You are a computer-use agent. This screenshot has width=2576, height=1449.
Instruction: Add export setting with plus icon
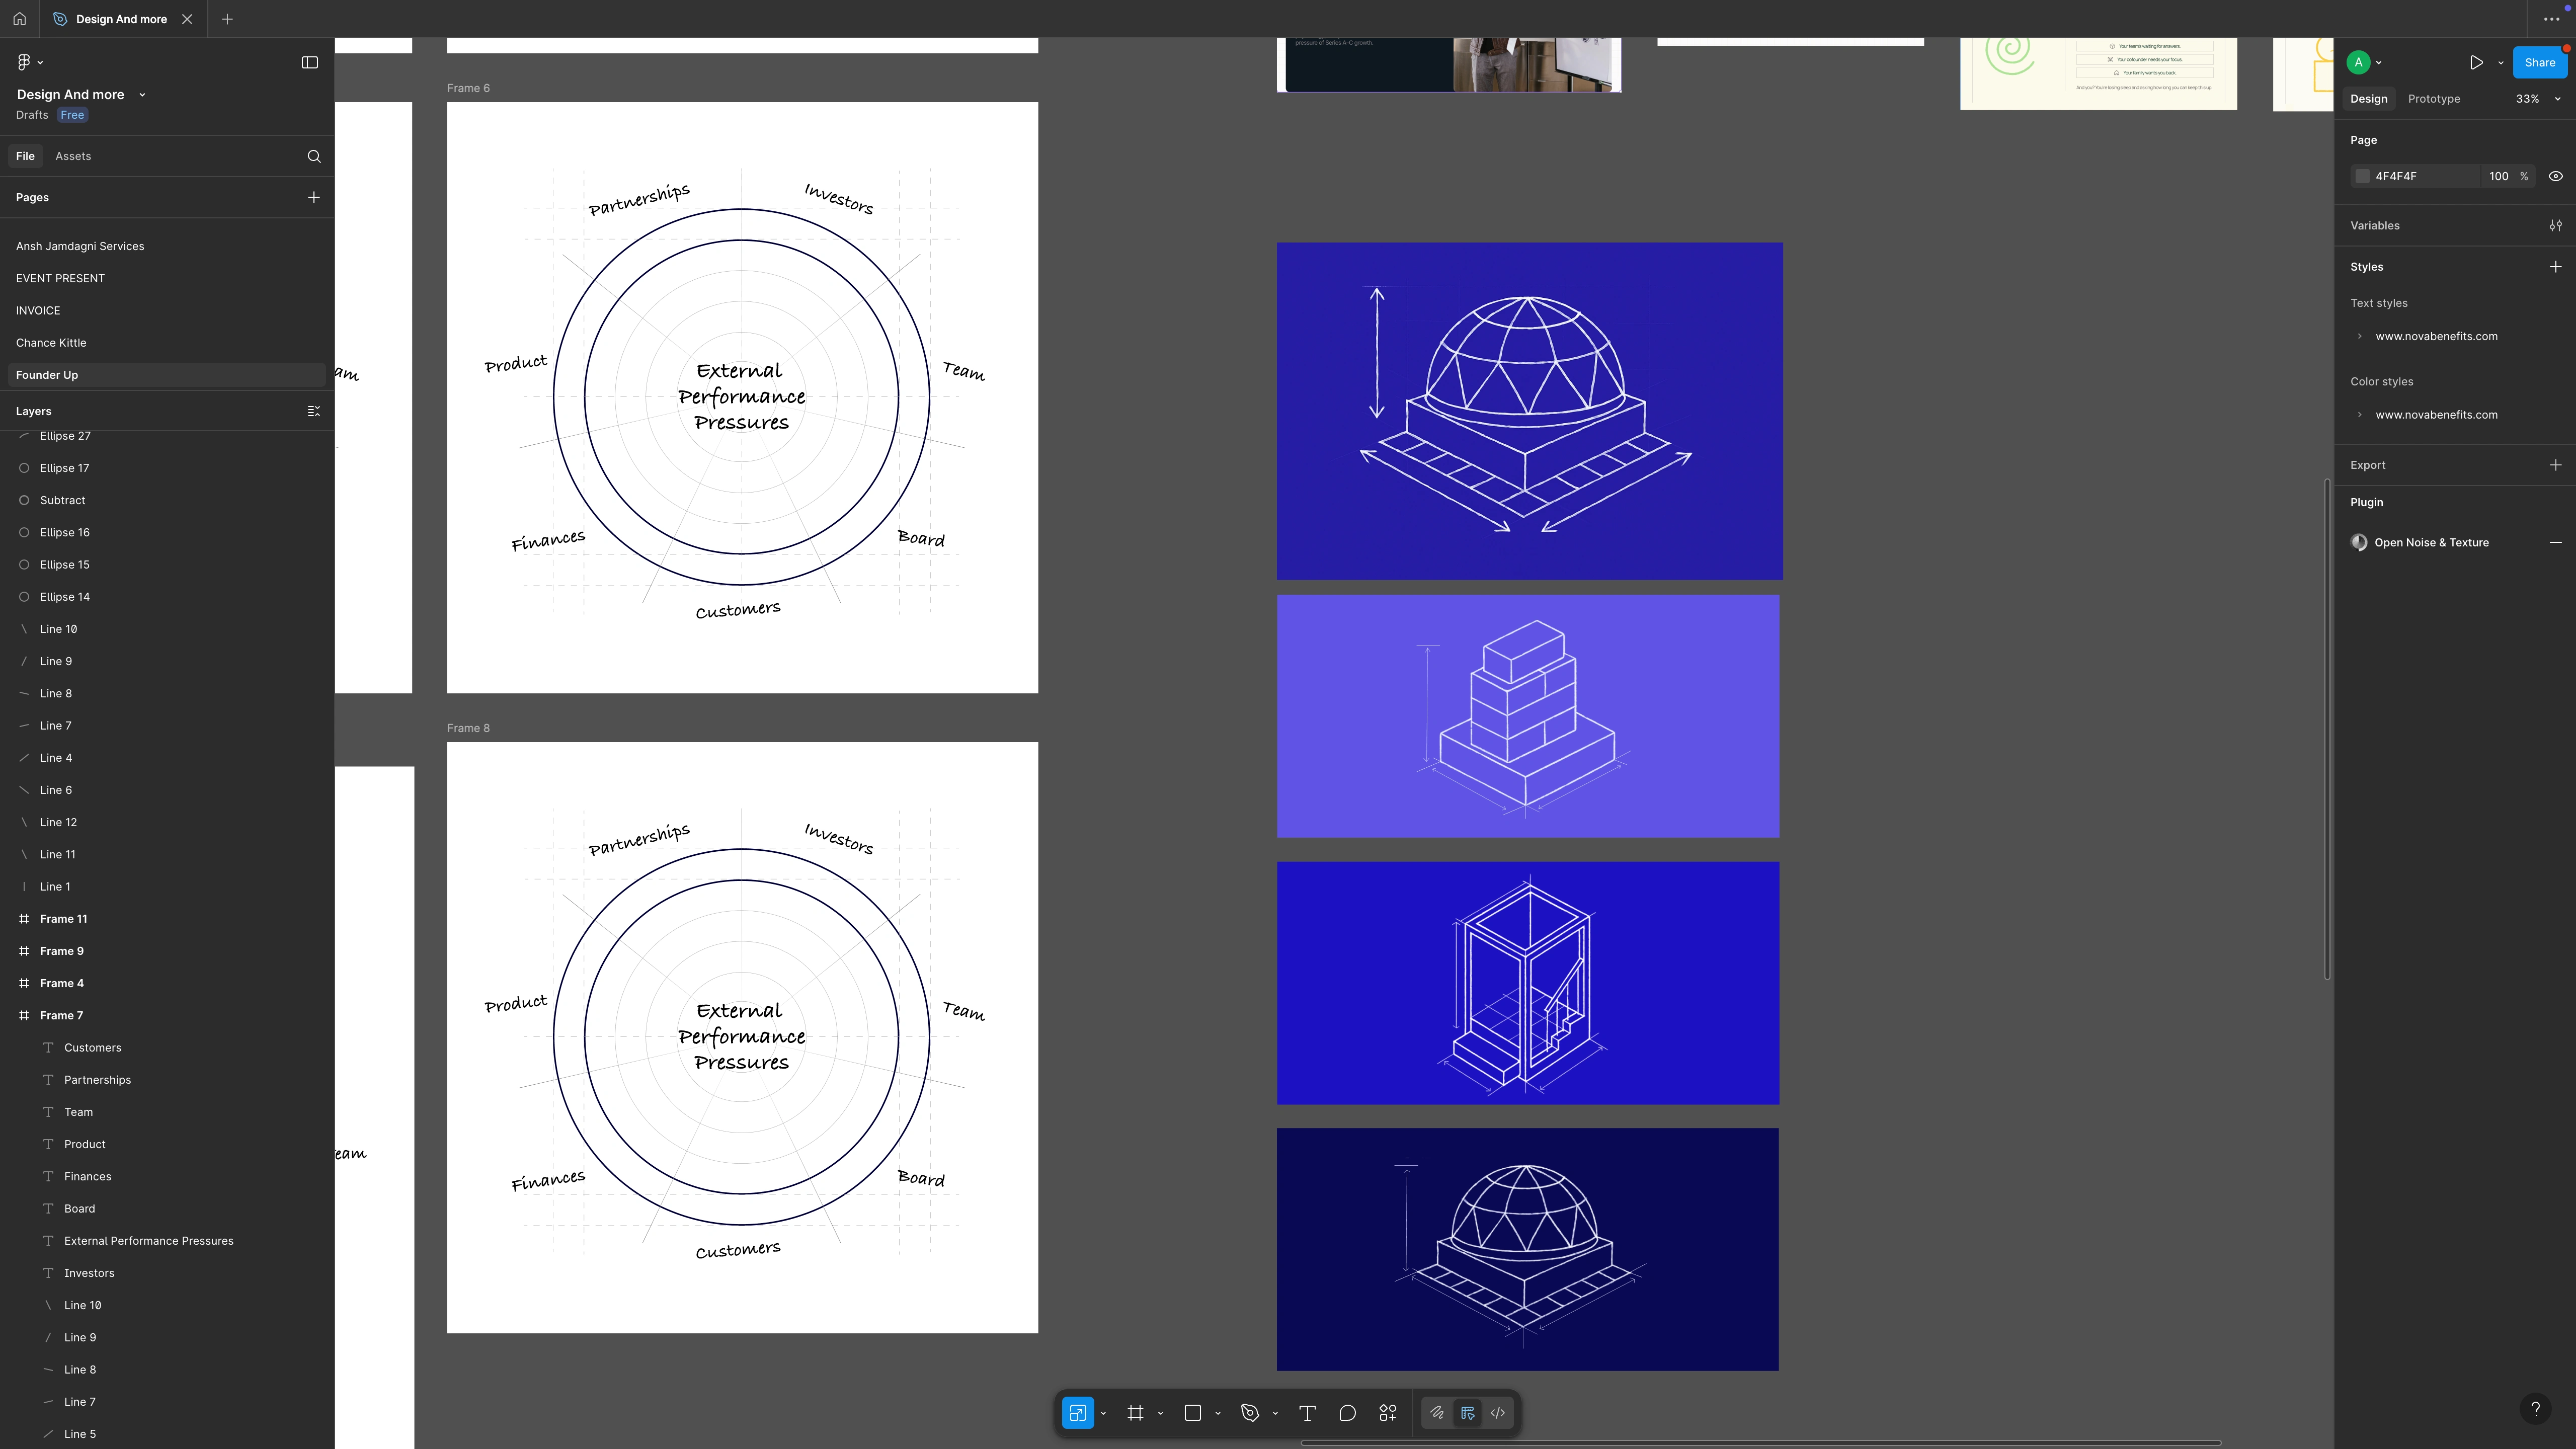[x=2555, y=465]
